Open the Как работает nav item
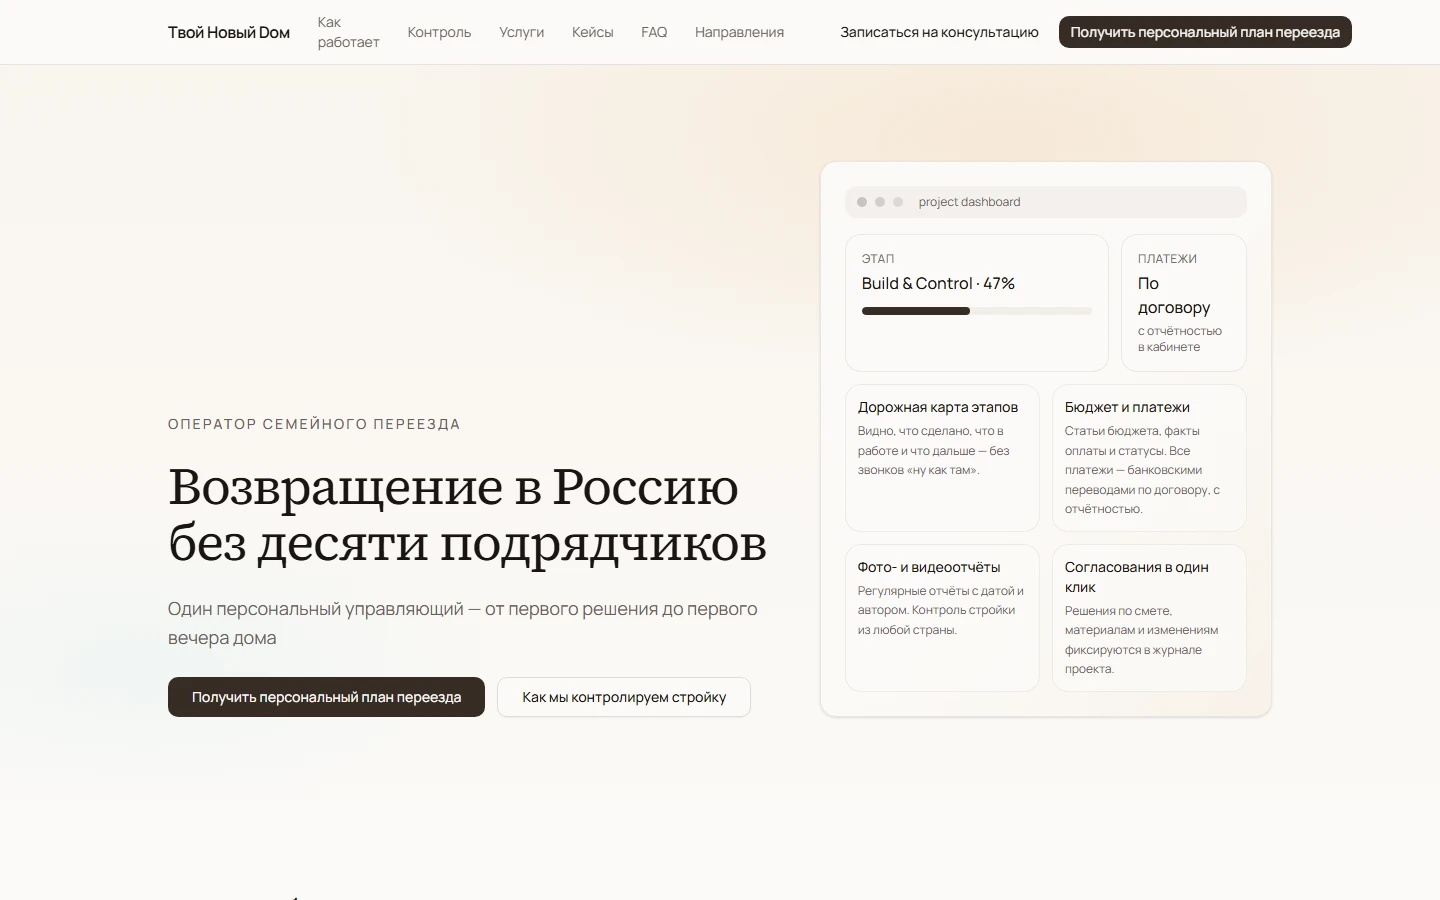Viewport: 1440px width, 900px height. pos(348,32)
